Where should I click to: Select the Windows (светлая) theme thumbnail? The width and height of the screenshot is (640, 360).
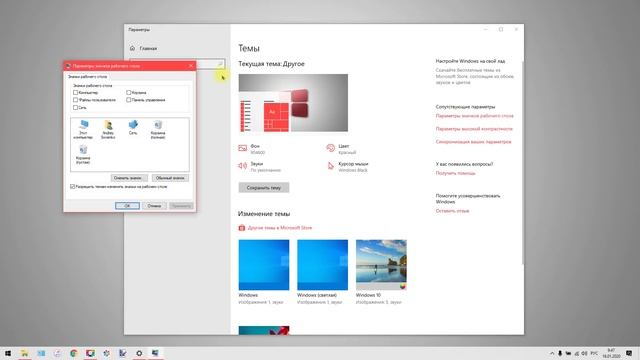(x=322, y=265)
